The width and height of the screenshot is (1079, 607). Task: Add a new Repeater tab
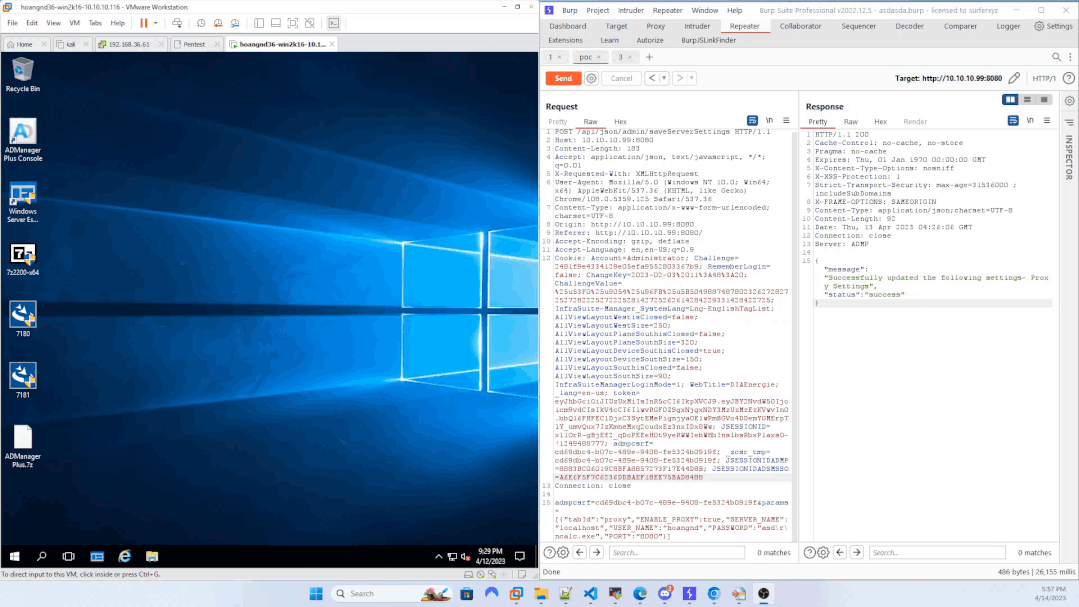point(649,57)
